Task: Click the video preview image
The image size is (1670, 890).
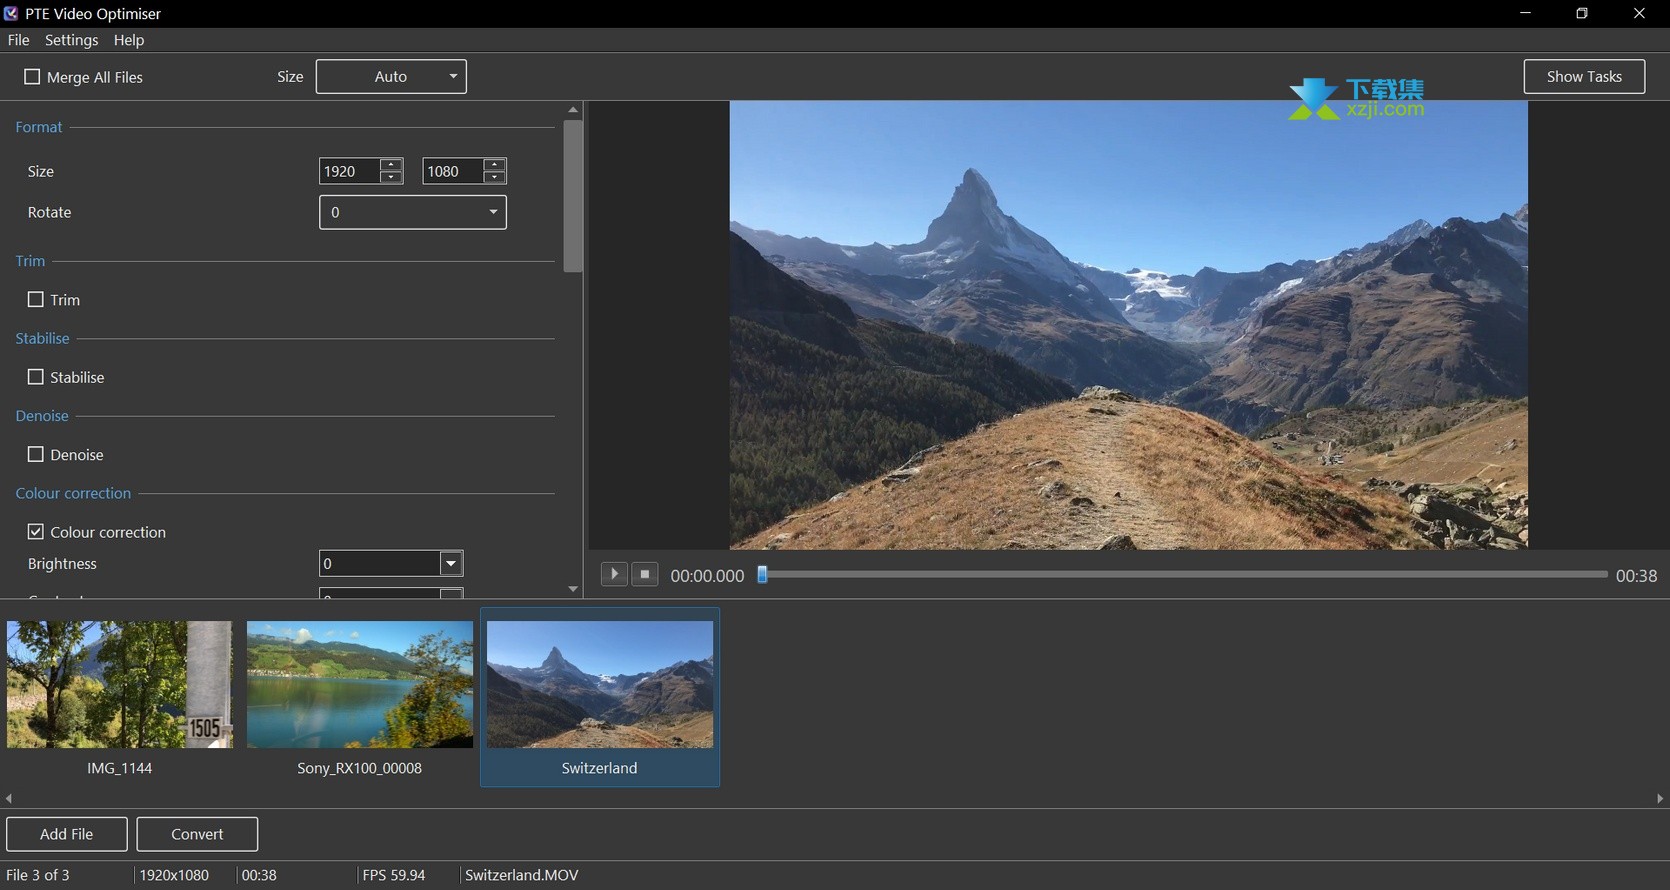Action: (x=1128, y=325)
